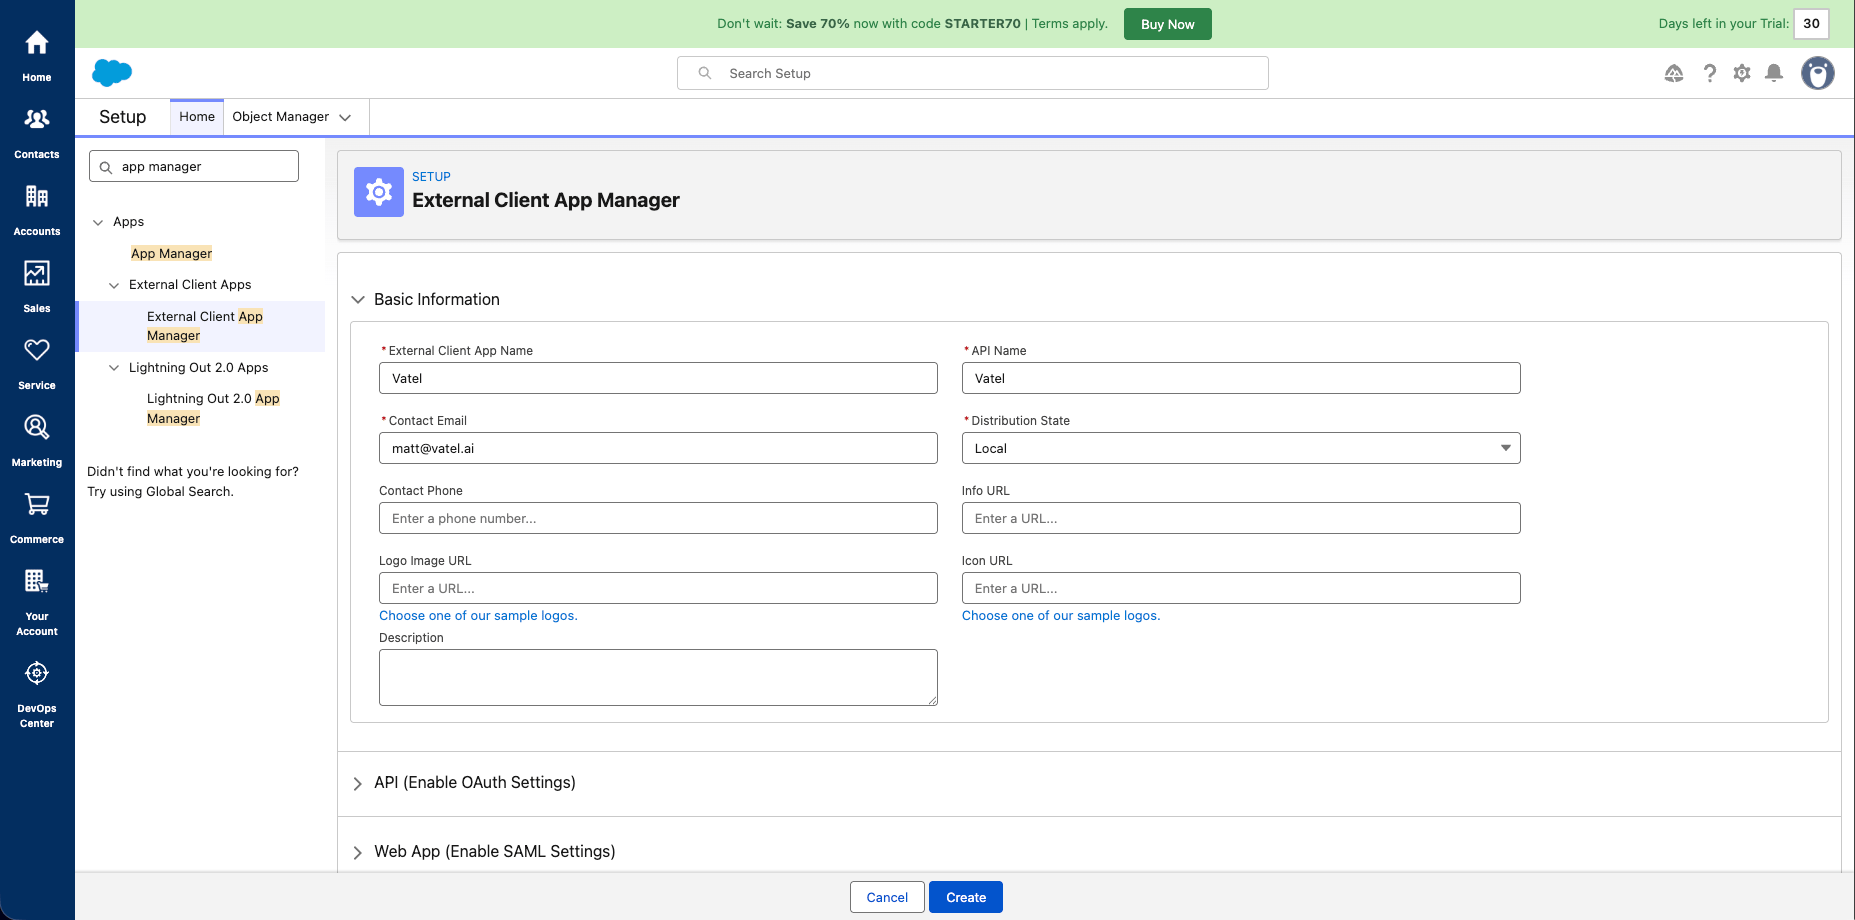1855x920 pixels.
Task: Click the Quick Find magnifier icon
Action: pyautogui.click(x=106, y=167)
